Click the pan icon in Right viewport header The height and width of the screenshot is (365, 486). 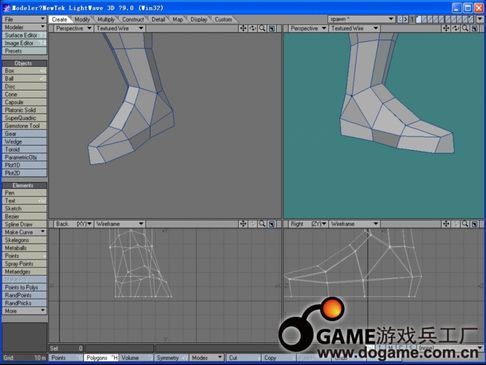pos(446,224)
